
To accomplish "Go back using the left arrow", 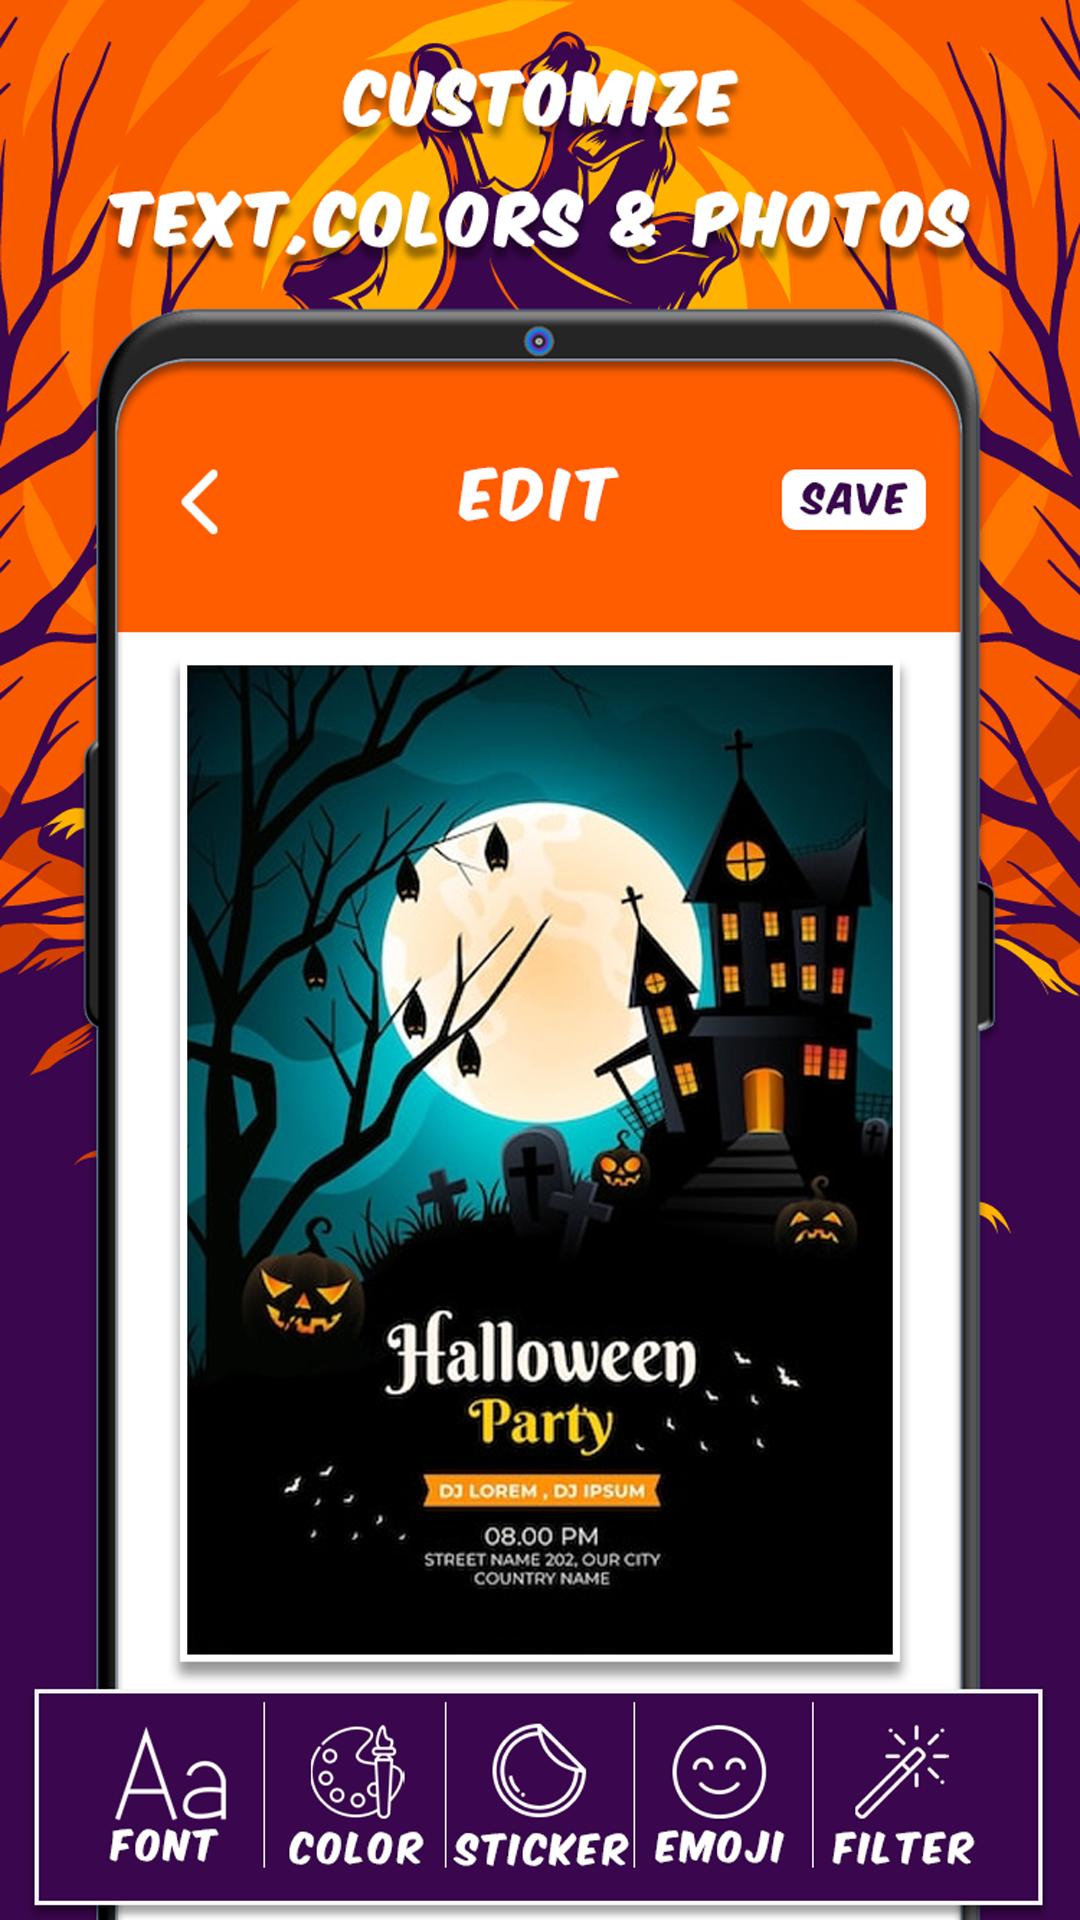I will pyautogui.click(x=200, y=502).
